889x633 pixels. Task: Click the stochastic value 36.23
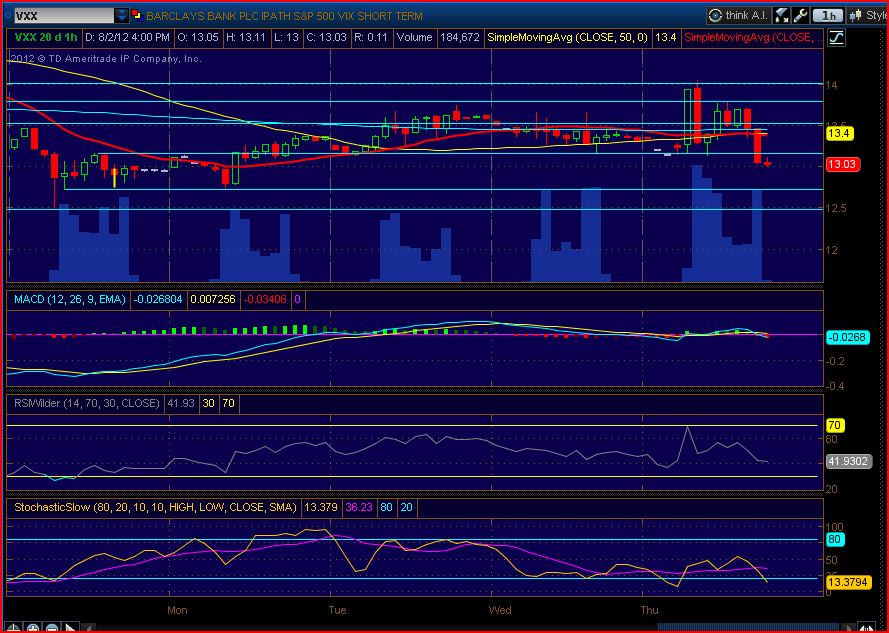coord(359,507)
